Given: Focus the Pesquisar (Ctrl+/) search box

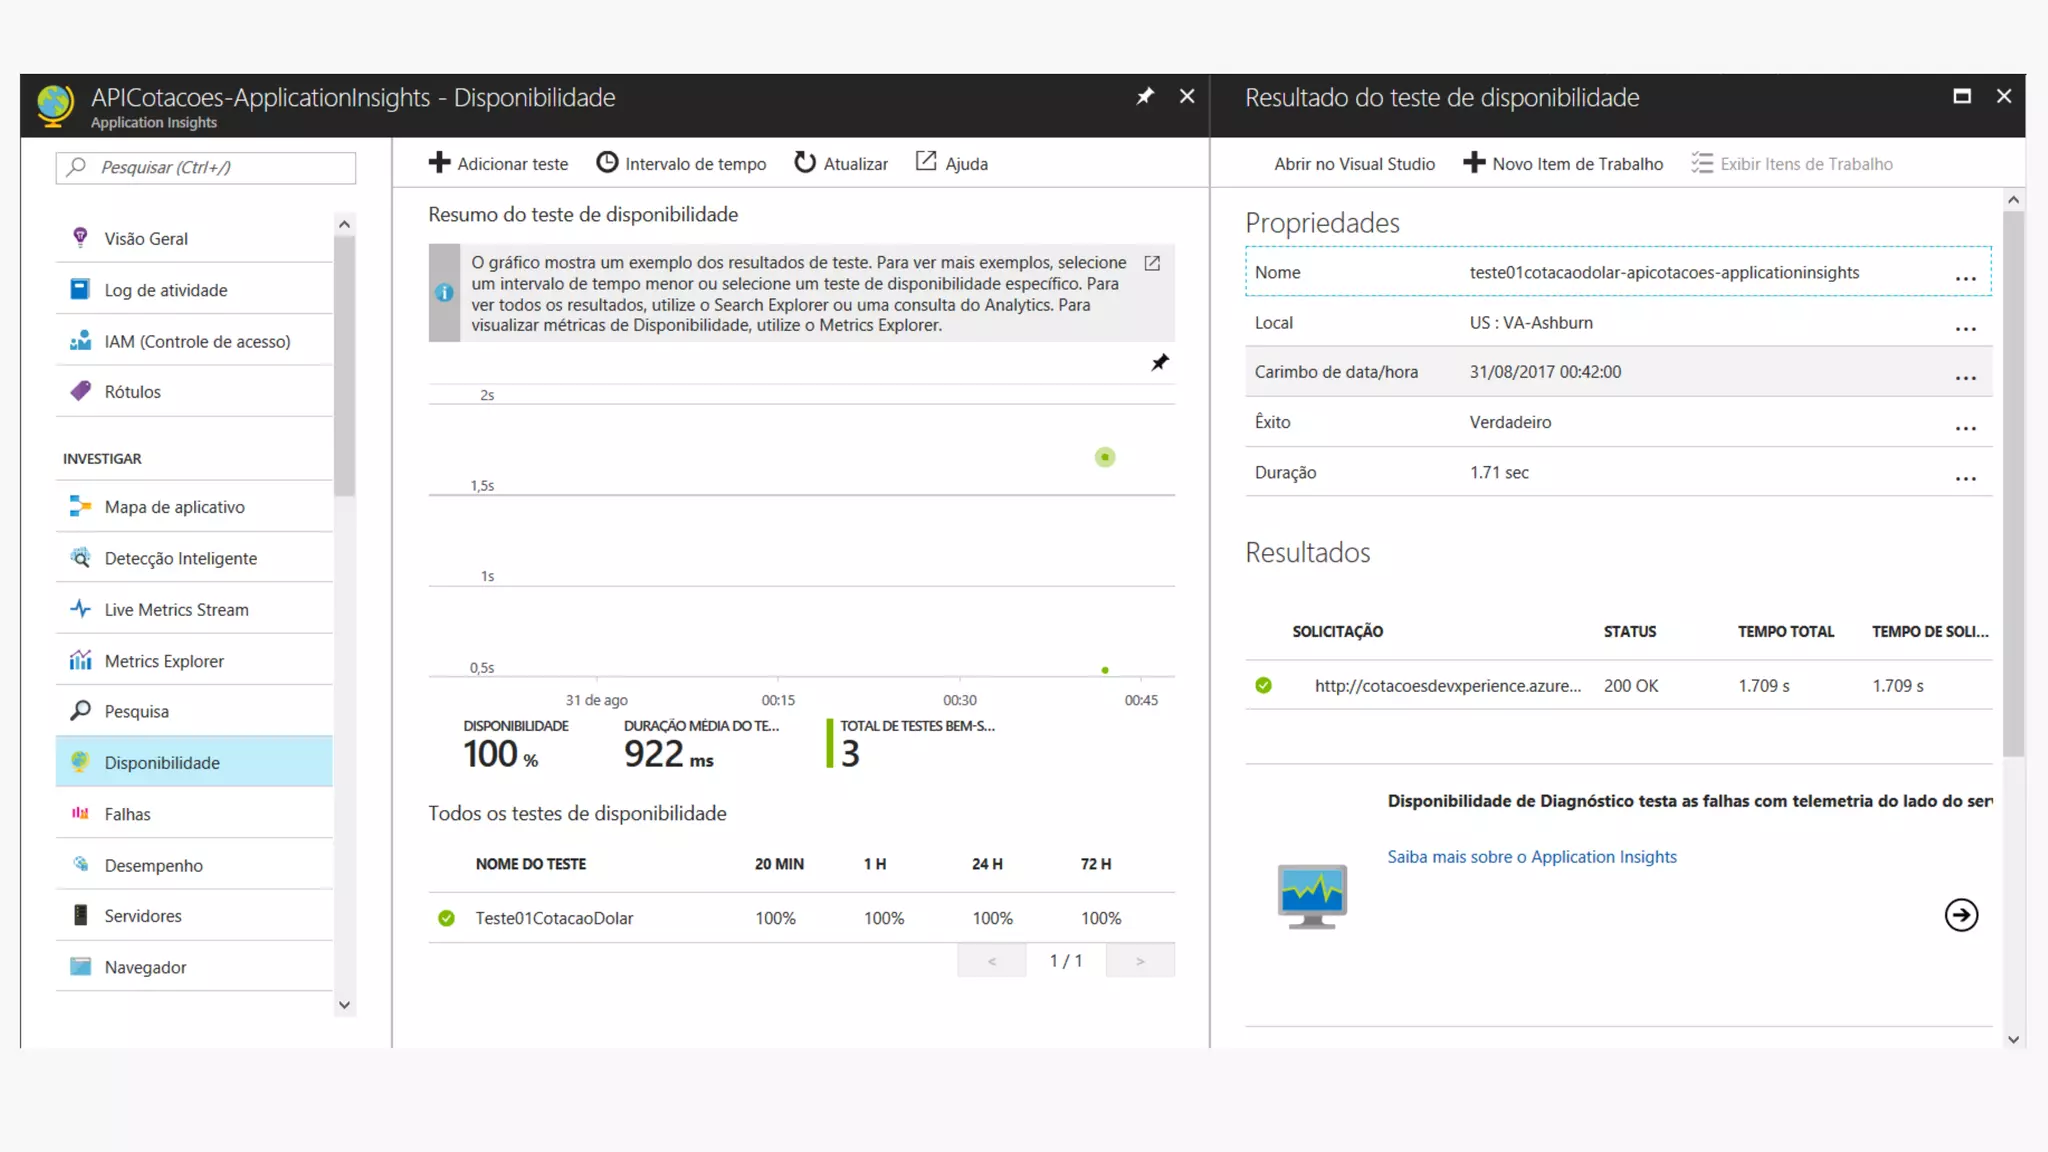Looking at the screenshot, I should click(206, 167).
